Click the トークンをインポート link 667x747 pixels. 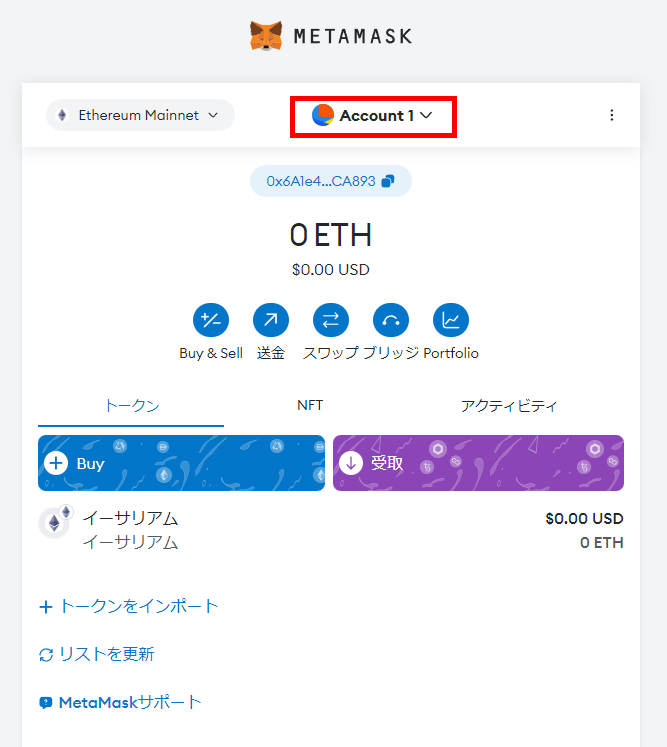point(129,606)
